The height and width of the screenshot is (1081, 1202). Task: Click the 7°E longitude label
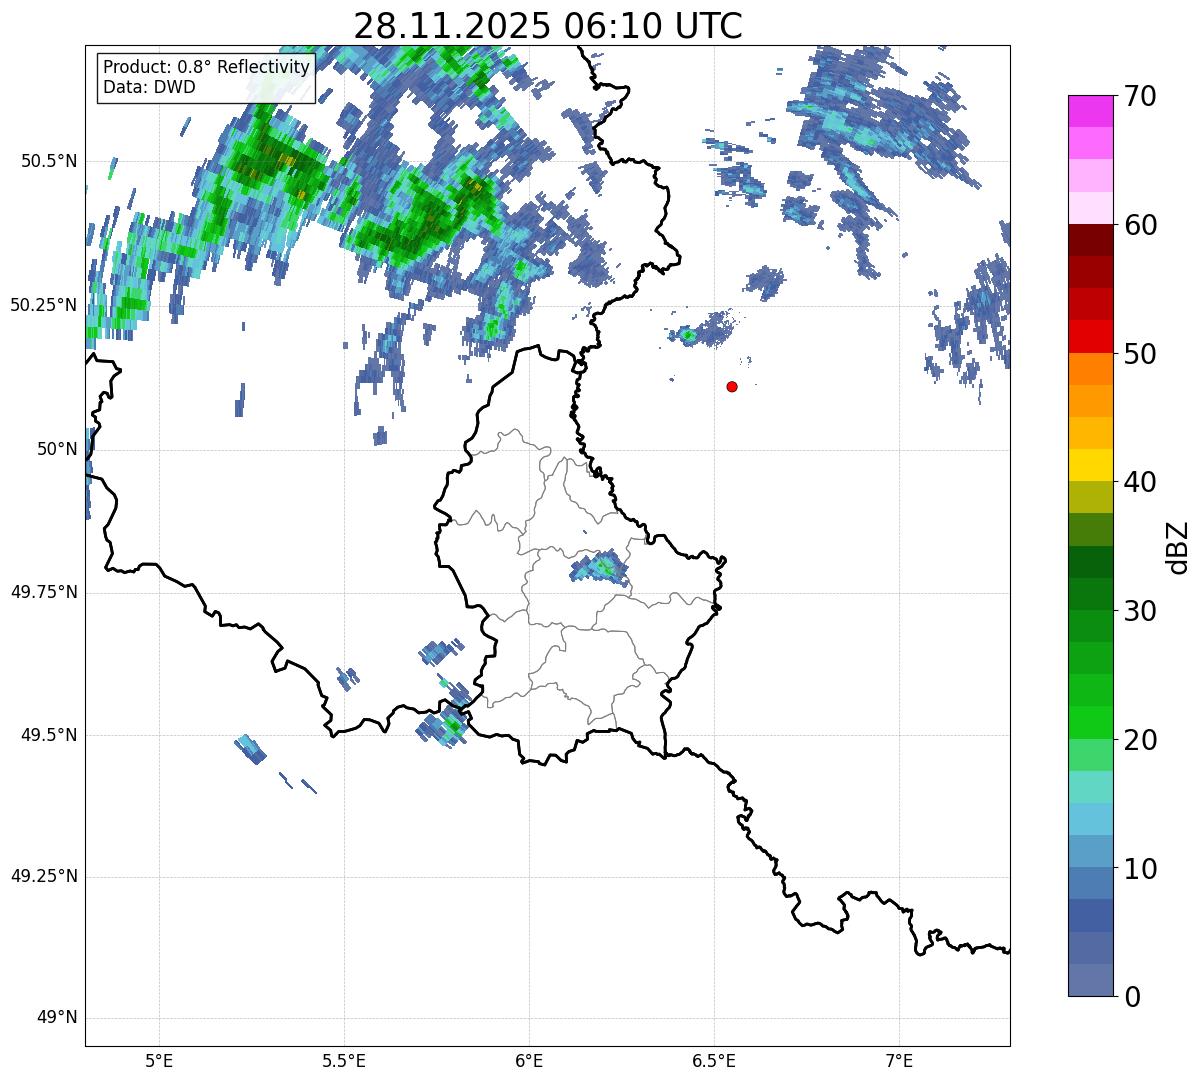[x=899, y=1060]
